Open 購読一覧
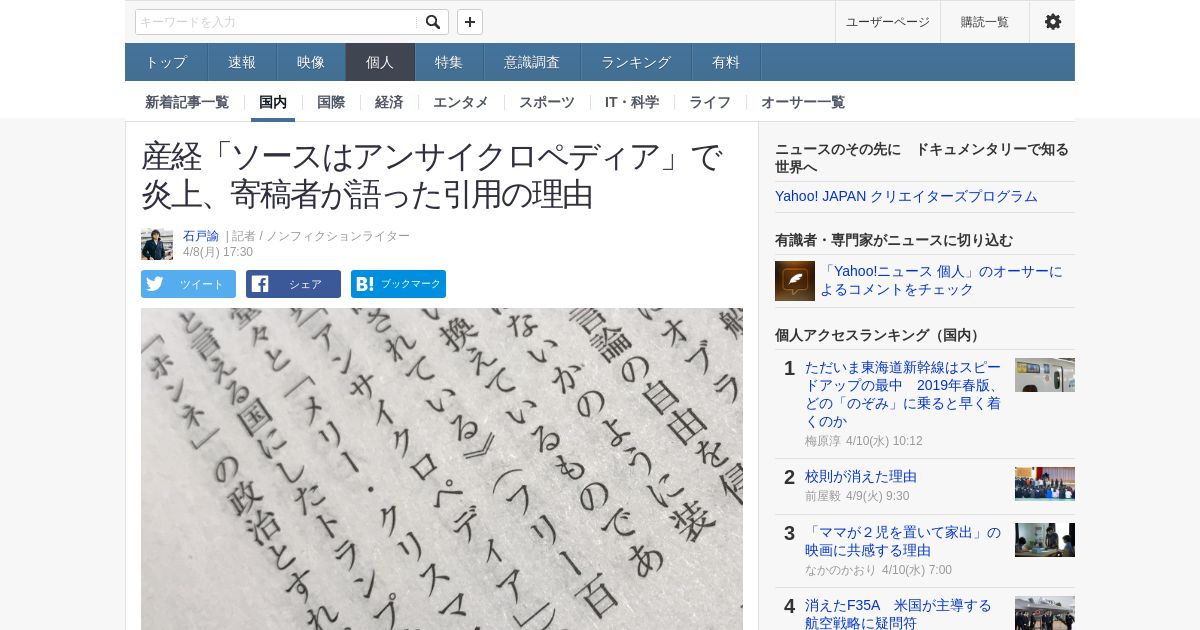 pos(985,22)
